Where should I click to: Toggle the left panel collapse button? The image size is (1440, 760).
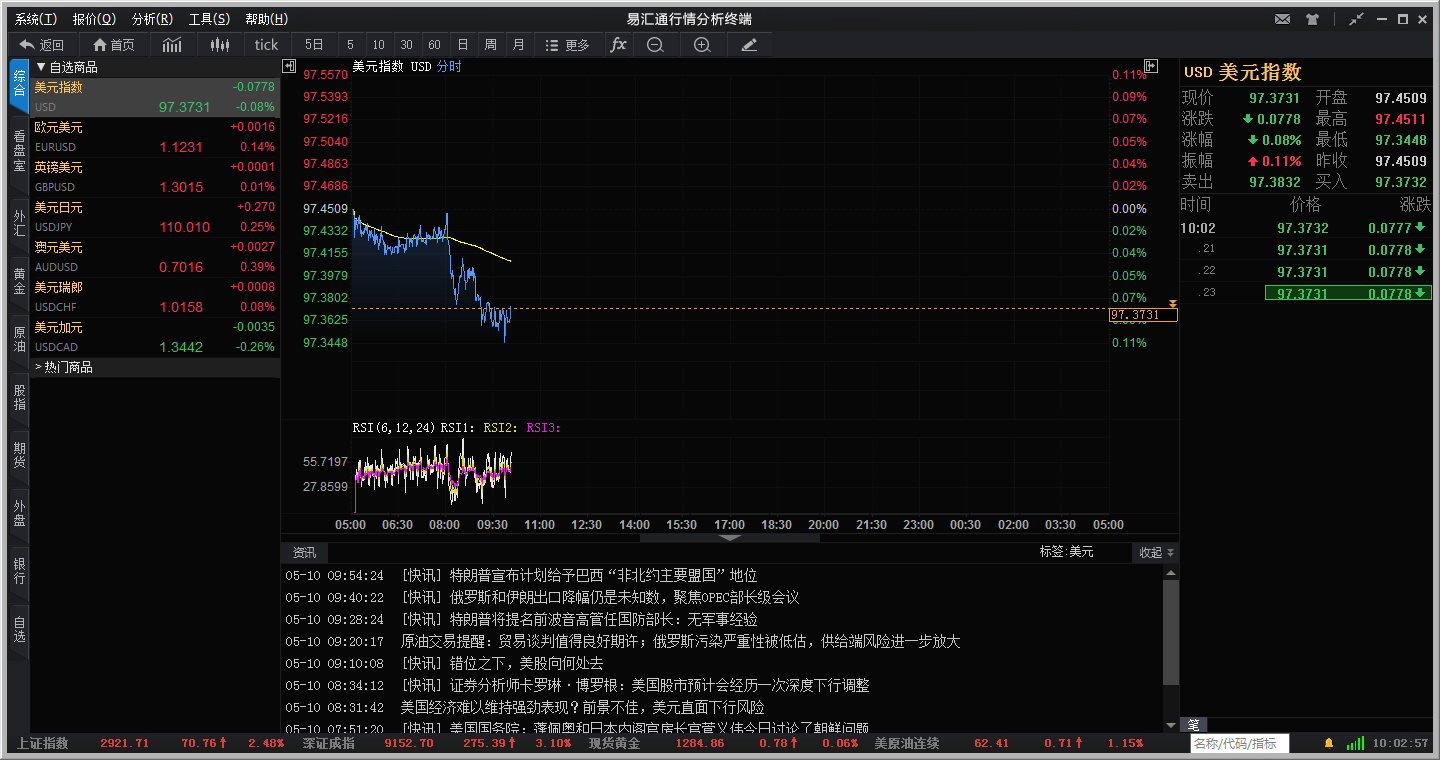289,66
